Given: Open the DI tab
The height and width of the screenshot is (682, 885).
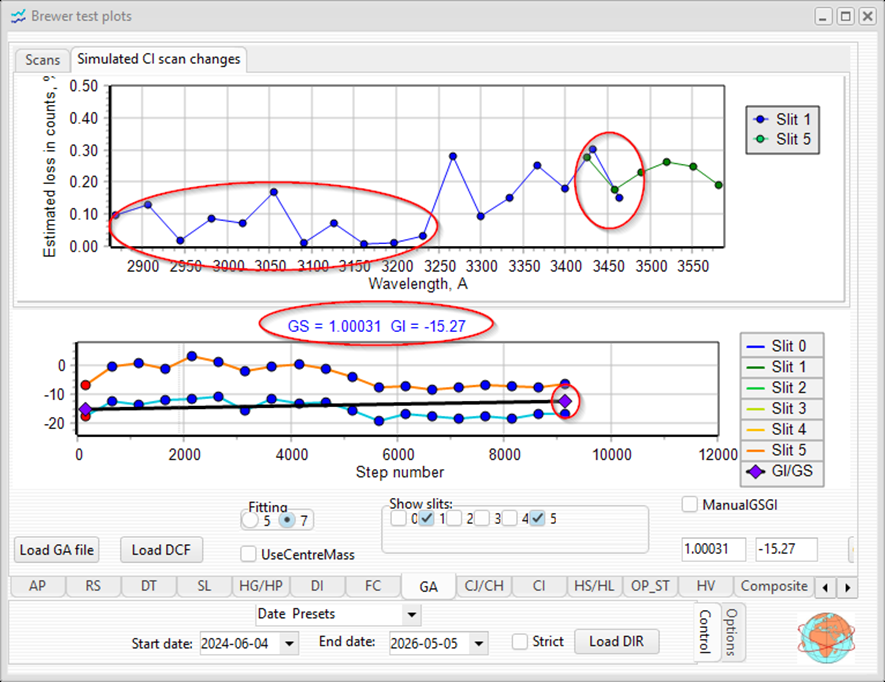Looking at the screenshot, I should [x=317, y=586].
